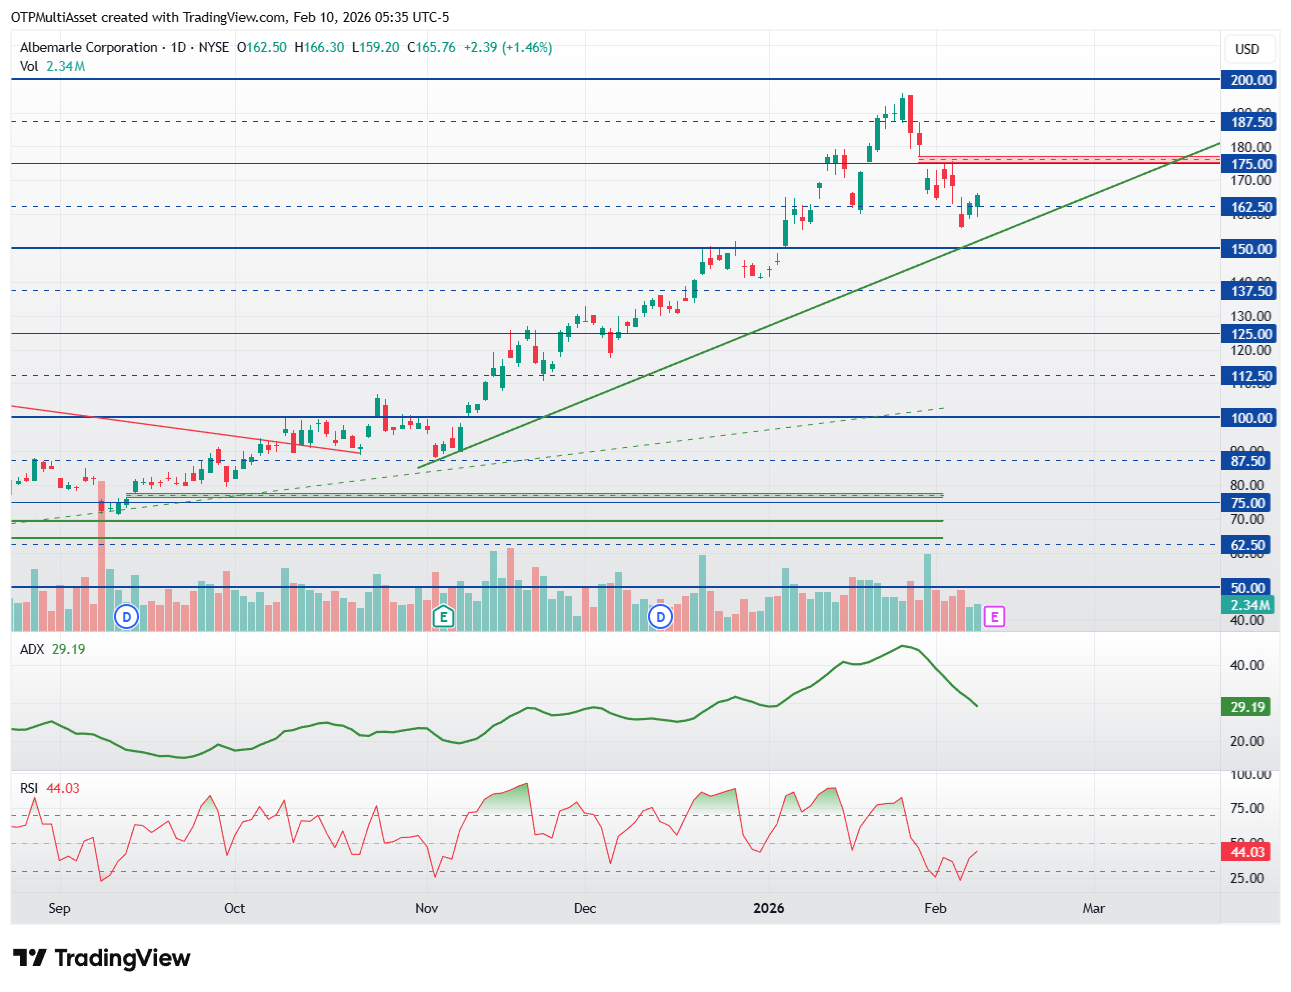Click the Feb label on time axis
This screenshot has width=1291, height=992.
point(935,908)
